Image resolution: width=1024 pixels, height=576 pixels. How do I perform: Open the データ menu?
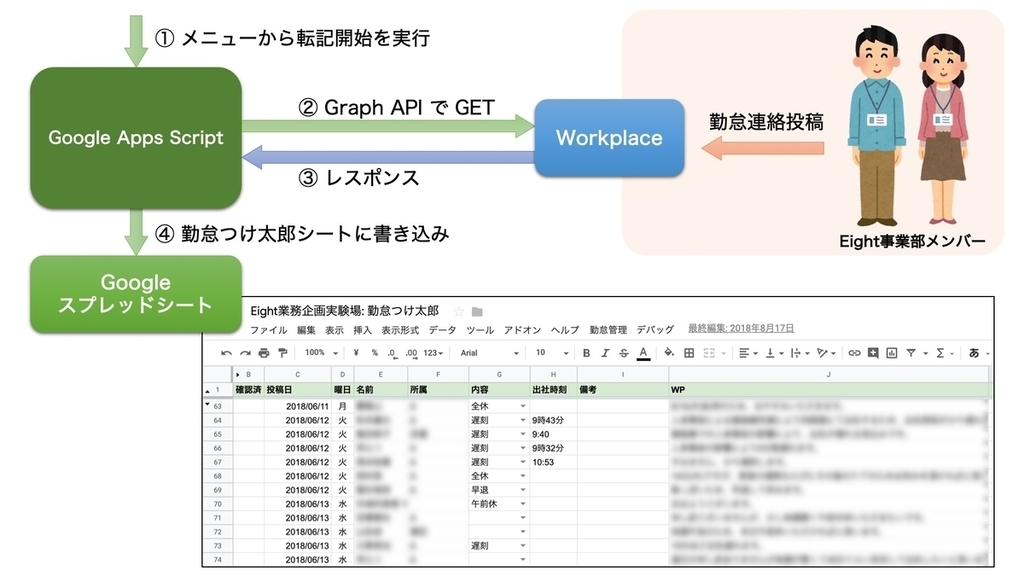coord(442,330)
